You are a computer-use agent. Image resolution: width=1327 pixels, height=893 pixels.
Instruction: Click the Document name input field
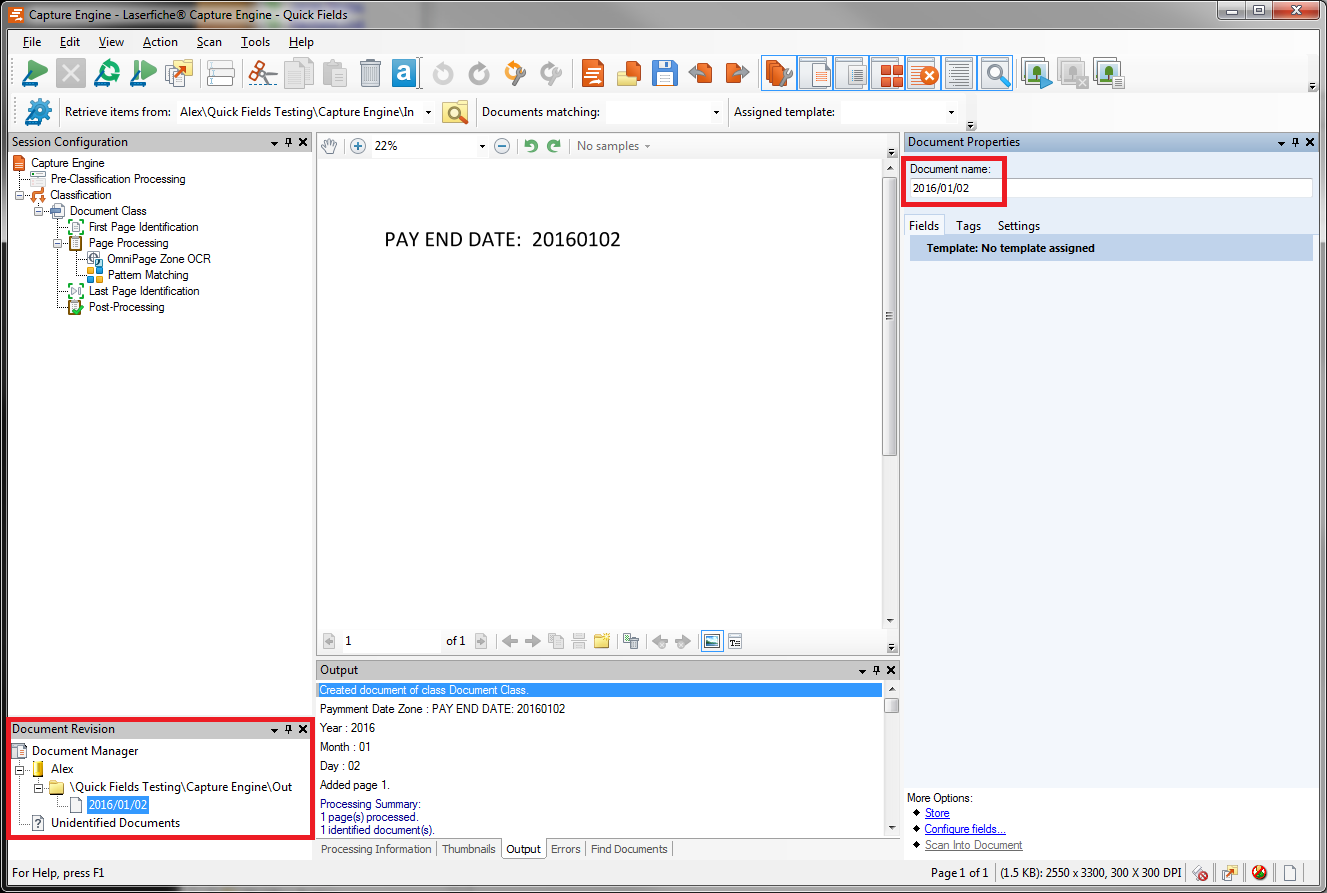(x=1108, y=188)
